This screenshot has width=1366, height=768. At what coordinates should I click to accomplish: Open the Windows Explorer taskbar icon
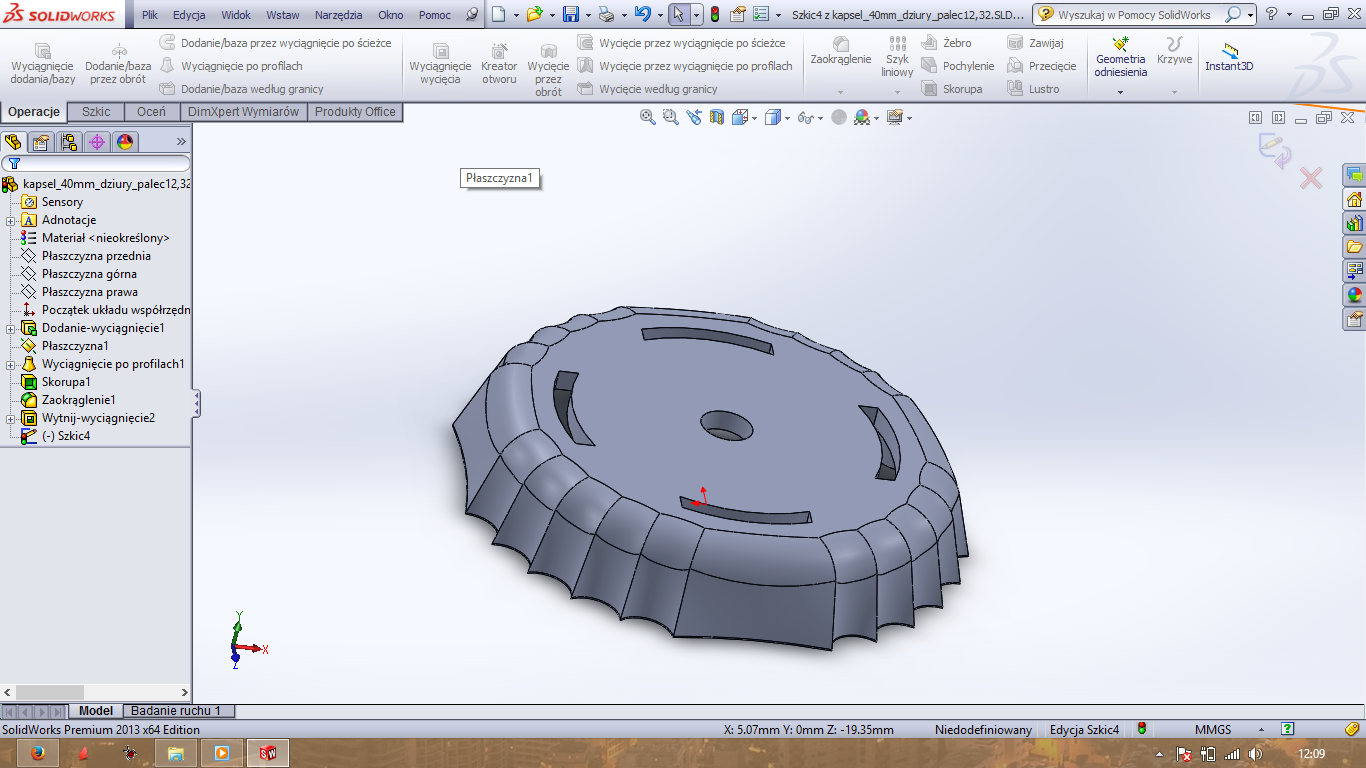[176, 753]
